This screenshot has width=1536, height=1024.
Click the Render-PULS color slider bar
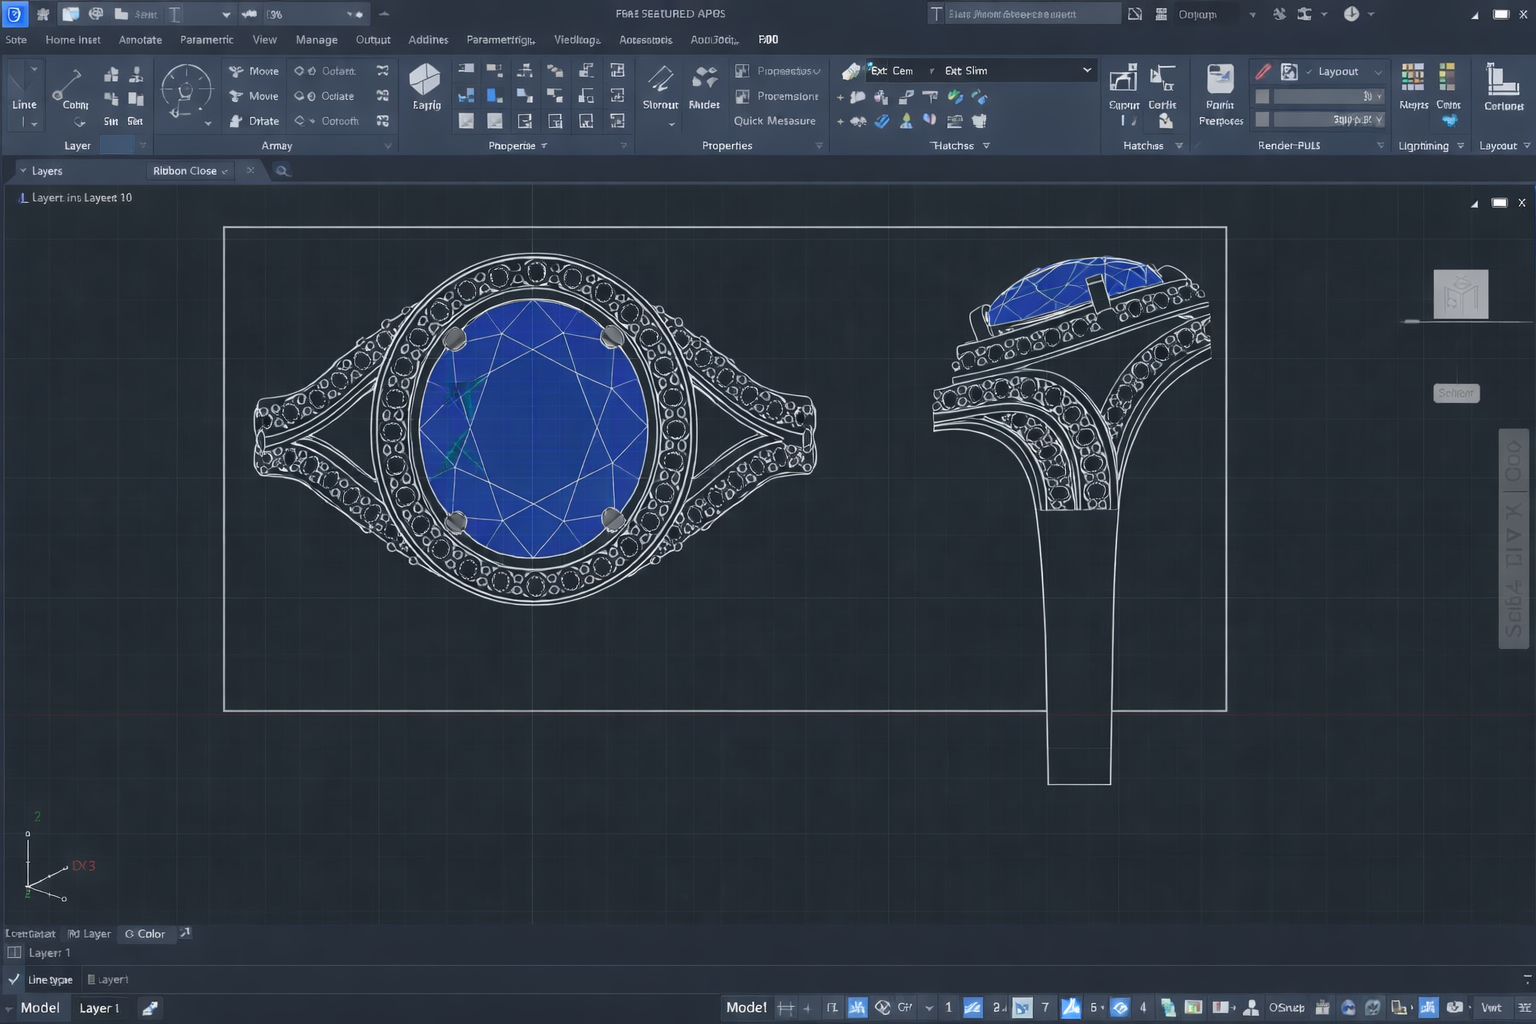[x=1317, y=96]
